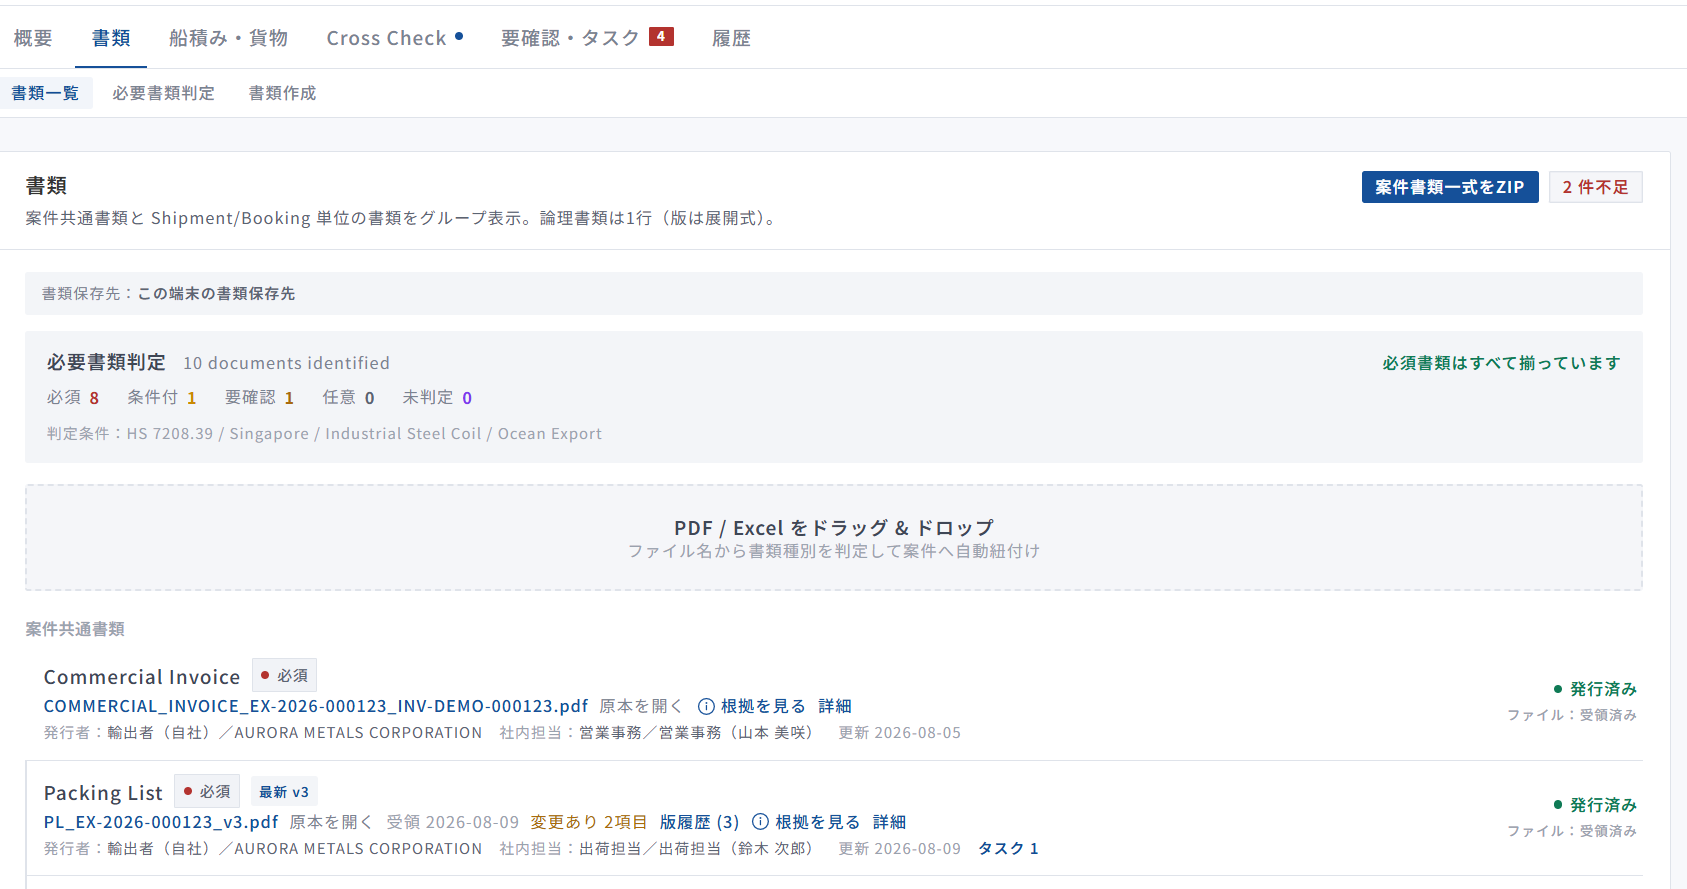Image resolution: width=1687 pixels, height=889 pixels.
Task: Open COMMERCIAL_INVOICE_EX-2026-000123 pdf link
Action: (x=316, y=706)
